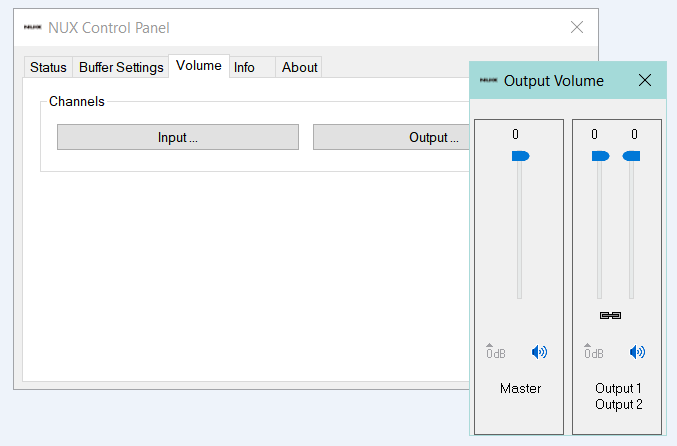The width and height of the screenshot is (677, 446).
Task: Open the About tab
Action: (x=299, y=67)
